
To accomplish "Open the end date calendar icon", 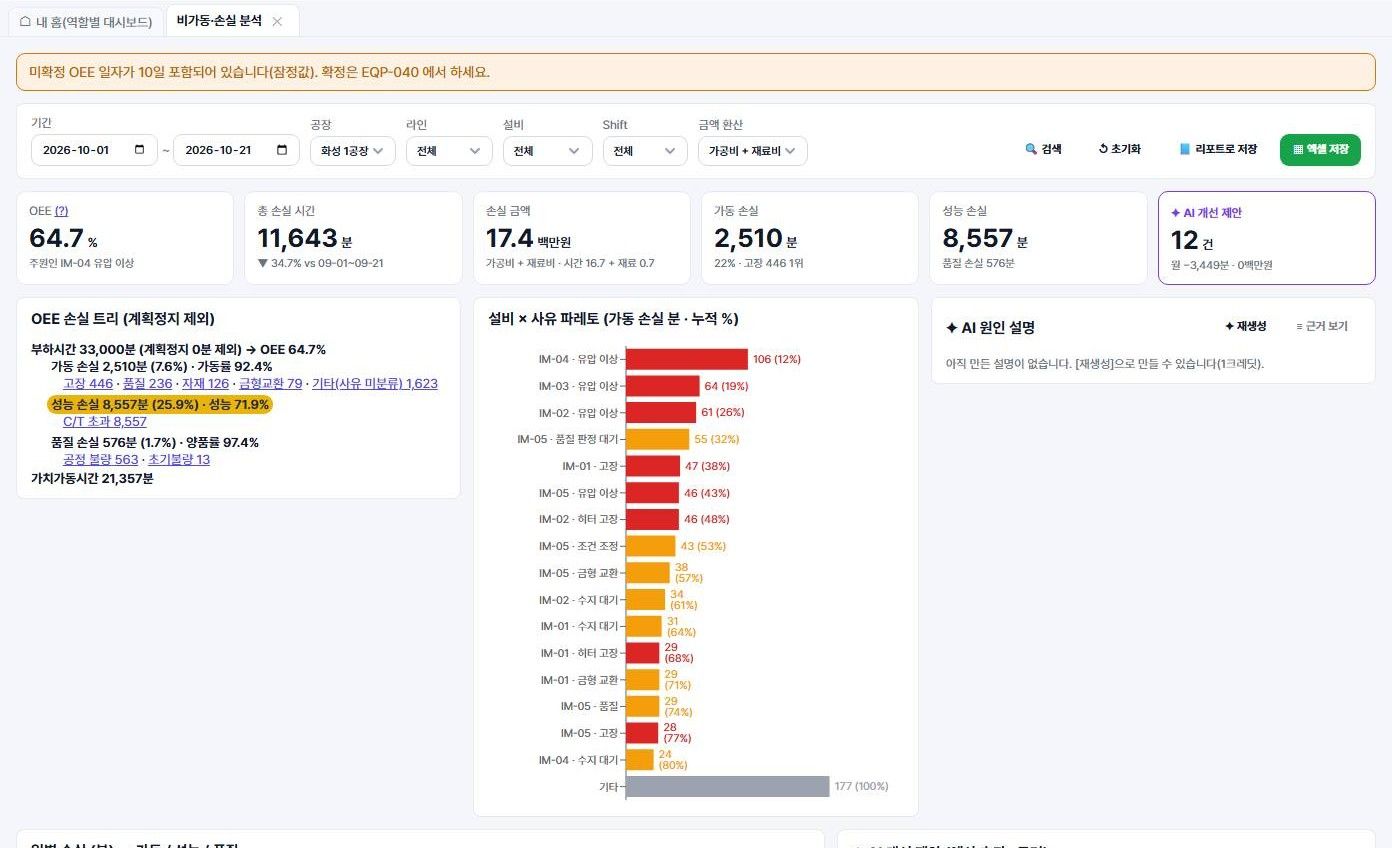I will coord(282,150).
